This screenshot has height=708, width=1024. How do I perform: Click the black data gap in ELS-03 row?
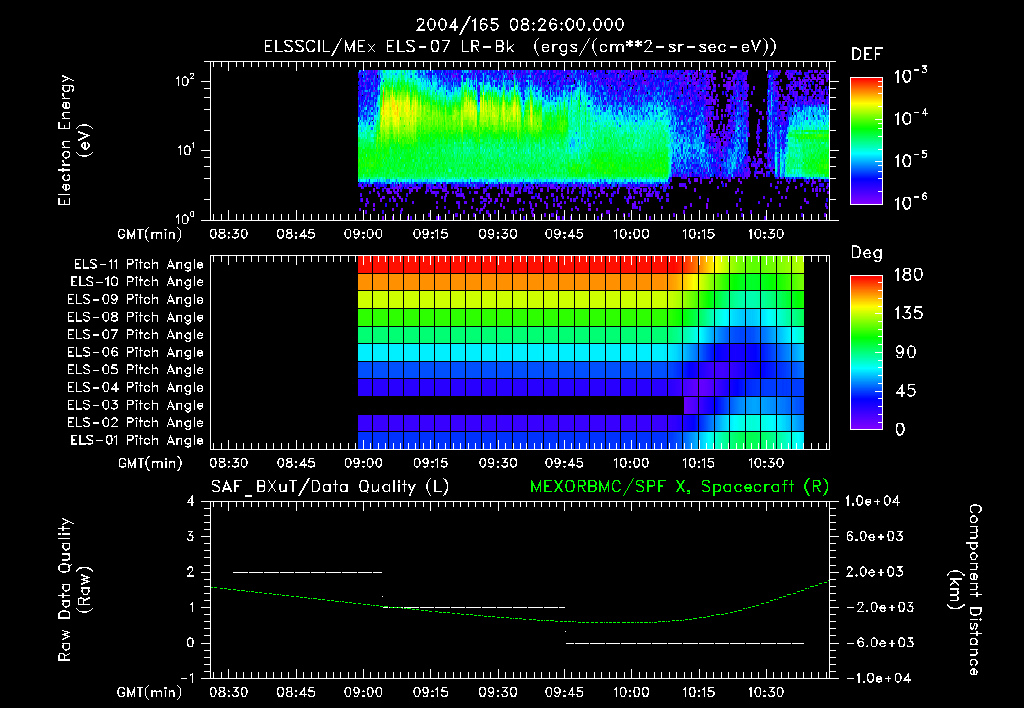click(520, 405)
